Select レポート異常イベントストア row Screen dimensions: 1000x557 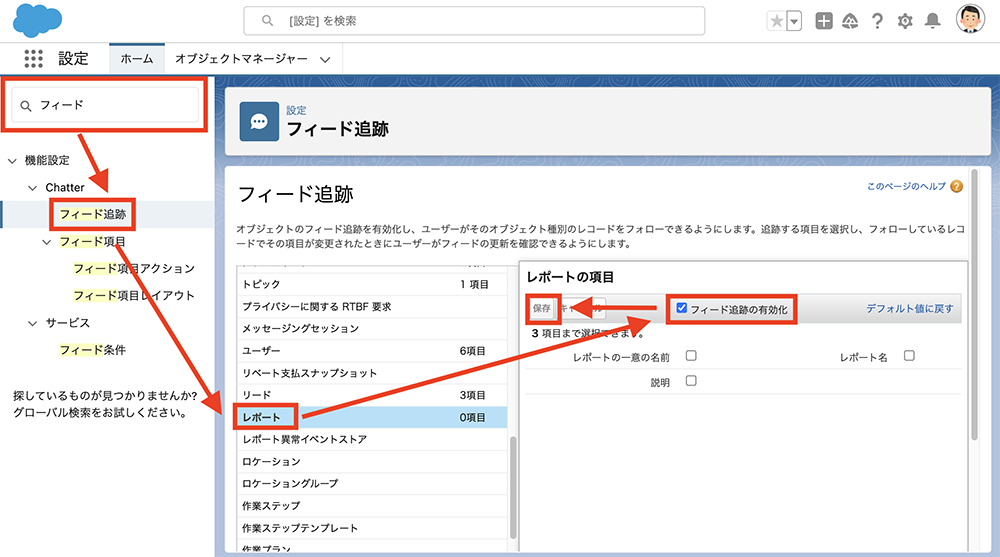tap(372, 440)
